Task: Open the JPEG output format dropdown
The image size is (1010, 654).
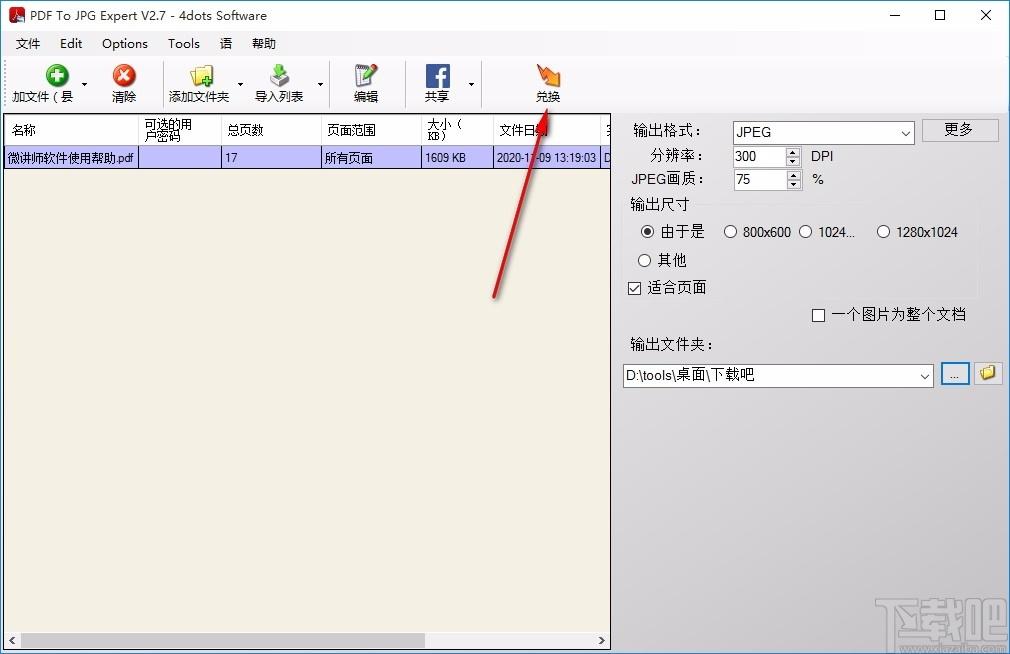Action: pos(906,133)
